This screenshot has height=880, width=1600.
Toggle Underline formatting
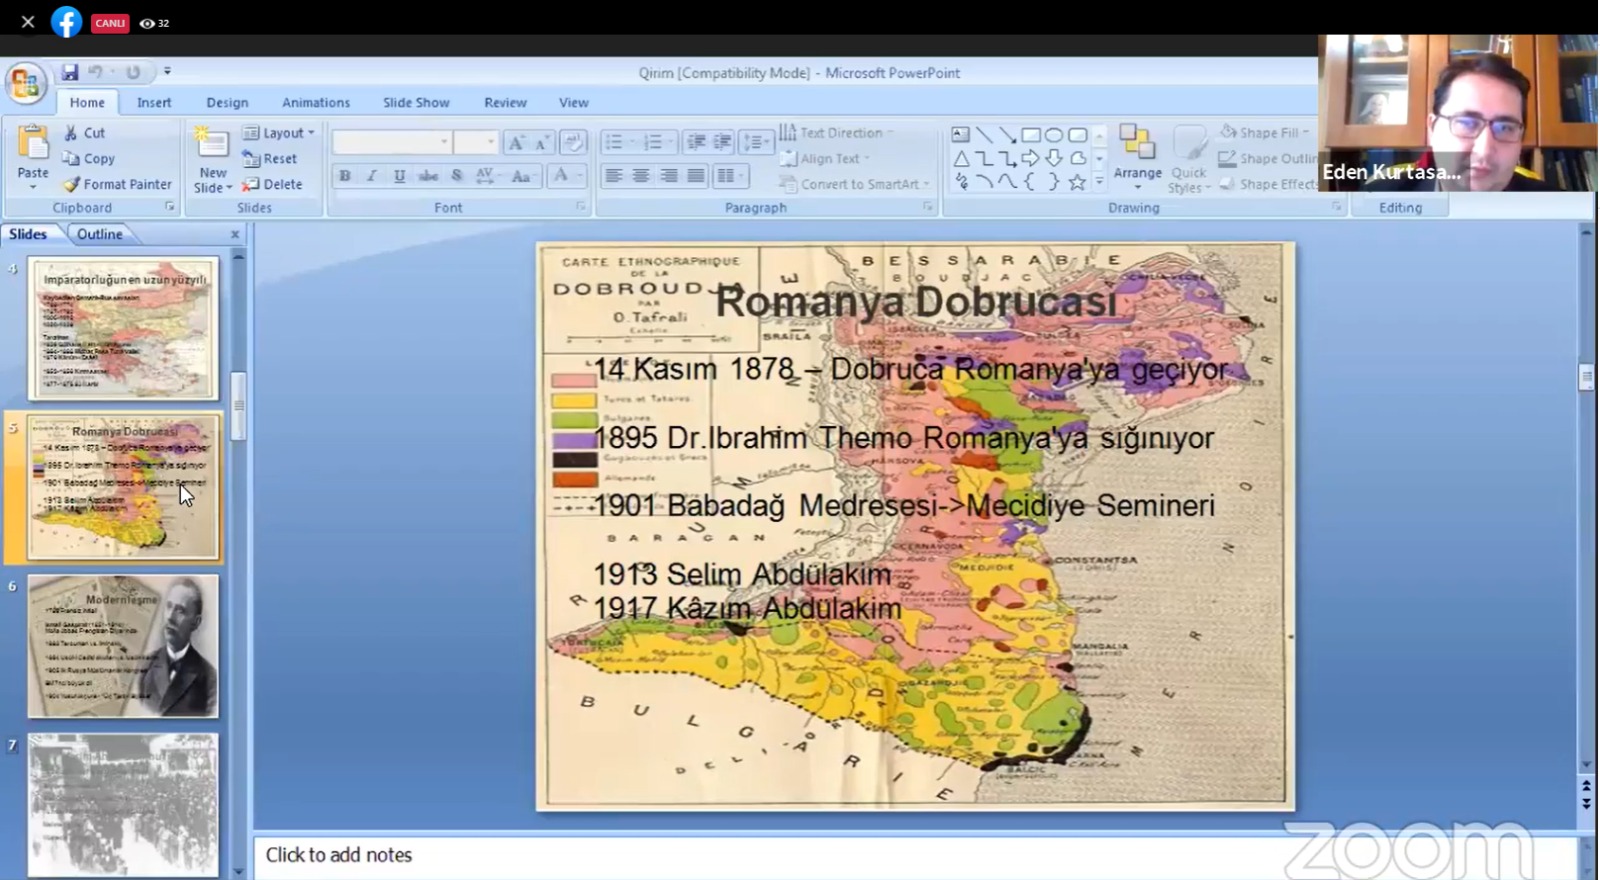pos(399,176)
